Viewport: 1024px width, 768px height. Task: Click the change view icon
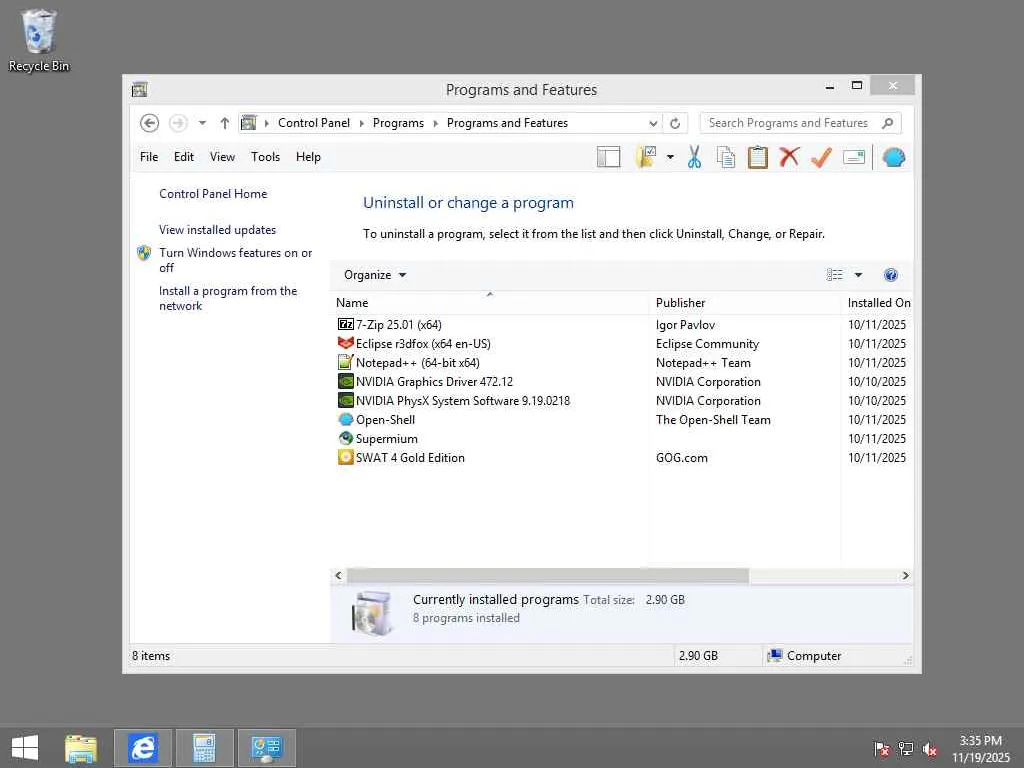tap(834, 275)
